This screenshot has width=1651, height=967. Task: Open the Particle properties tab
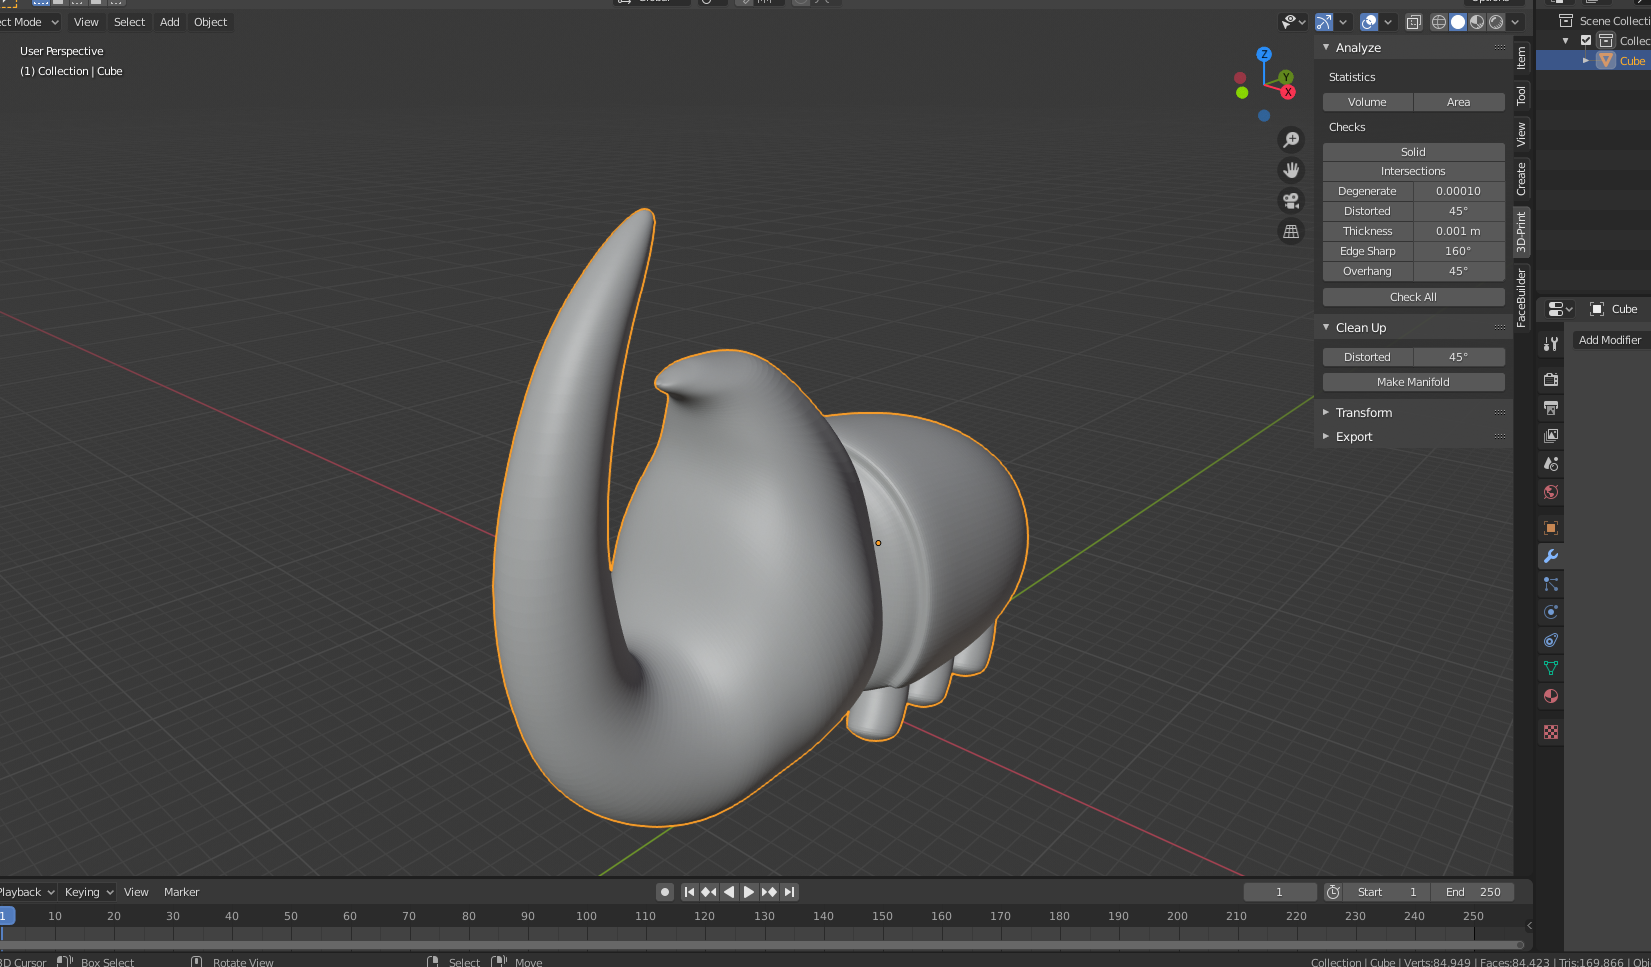pyautogui.click(x=1551, y=584)
